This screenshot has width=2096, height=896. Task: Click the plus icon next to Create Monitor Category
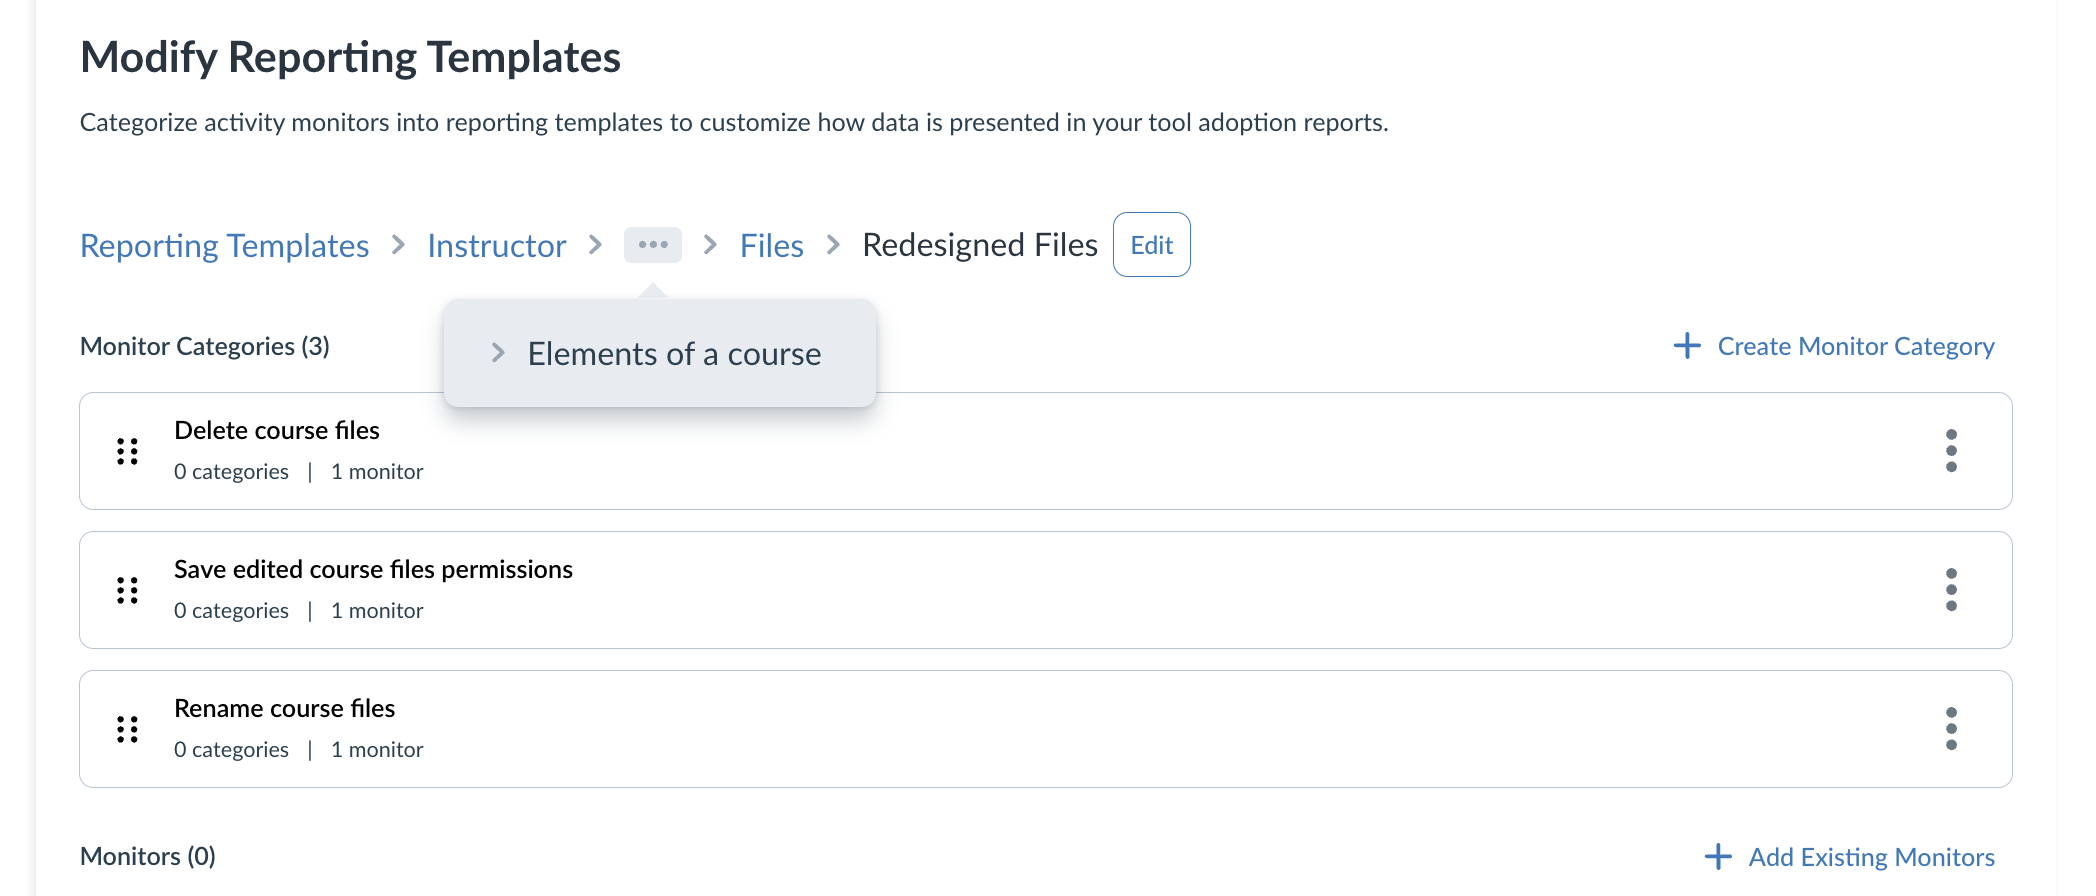point(1686,346)
